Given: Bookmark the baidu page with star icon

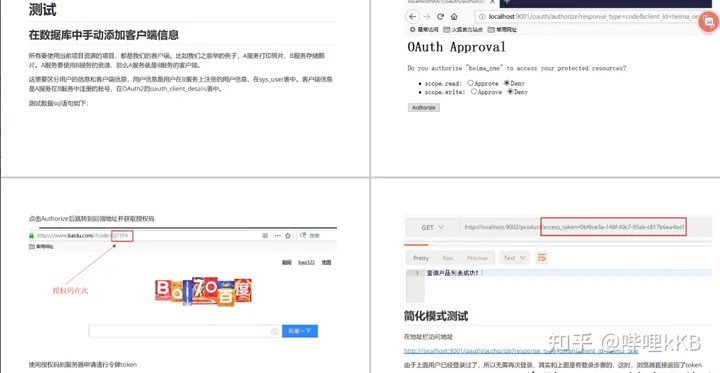Looking at the screenshot, I should click(x=288, y=236).
